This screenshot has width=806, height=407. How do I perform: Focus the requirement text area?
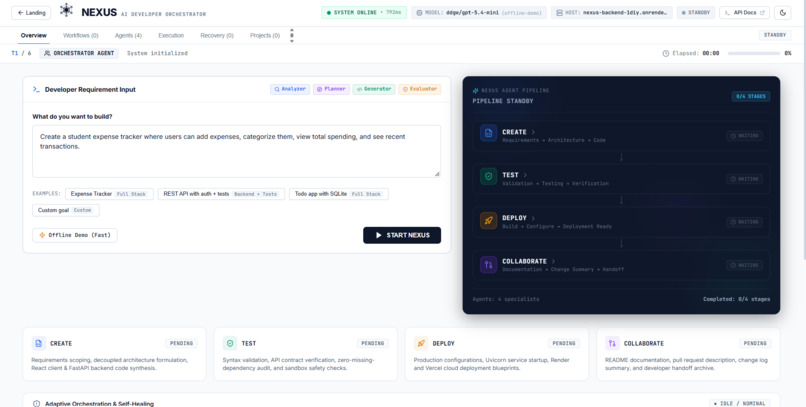[x=236, y=152]
